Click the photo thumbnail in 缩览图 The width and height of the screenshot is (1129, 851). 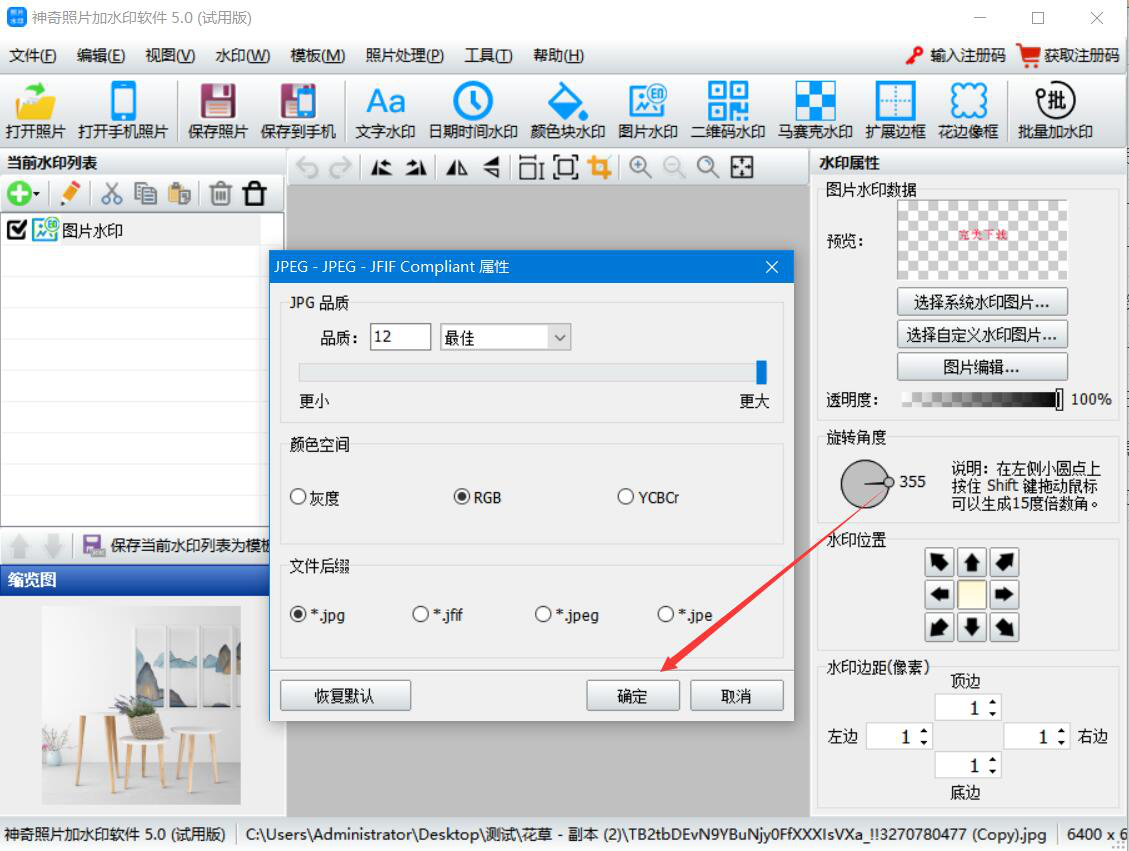pos(141,705)
